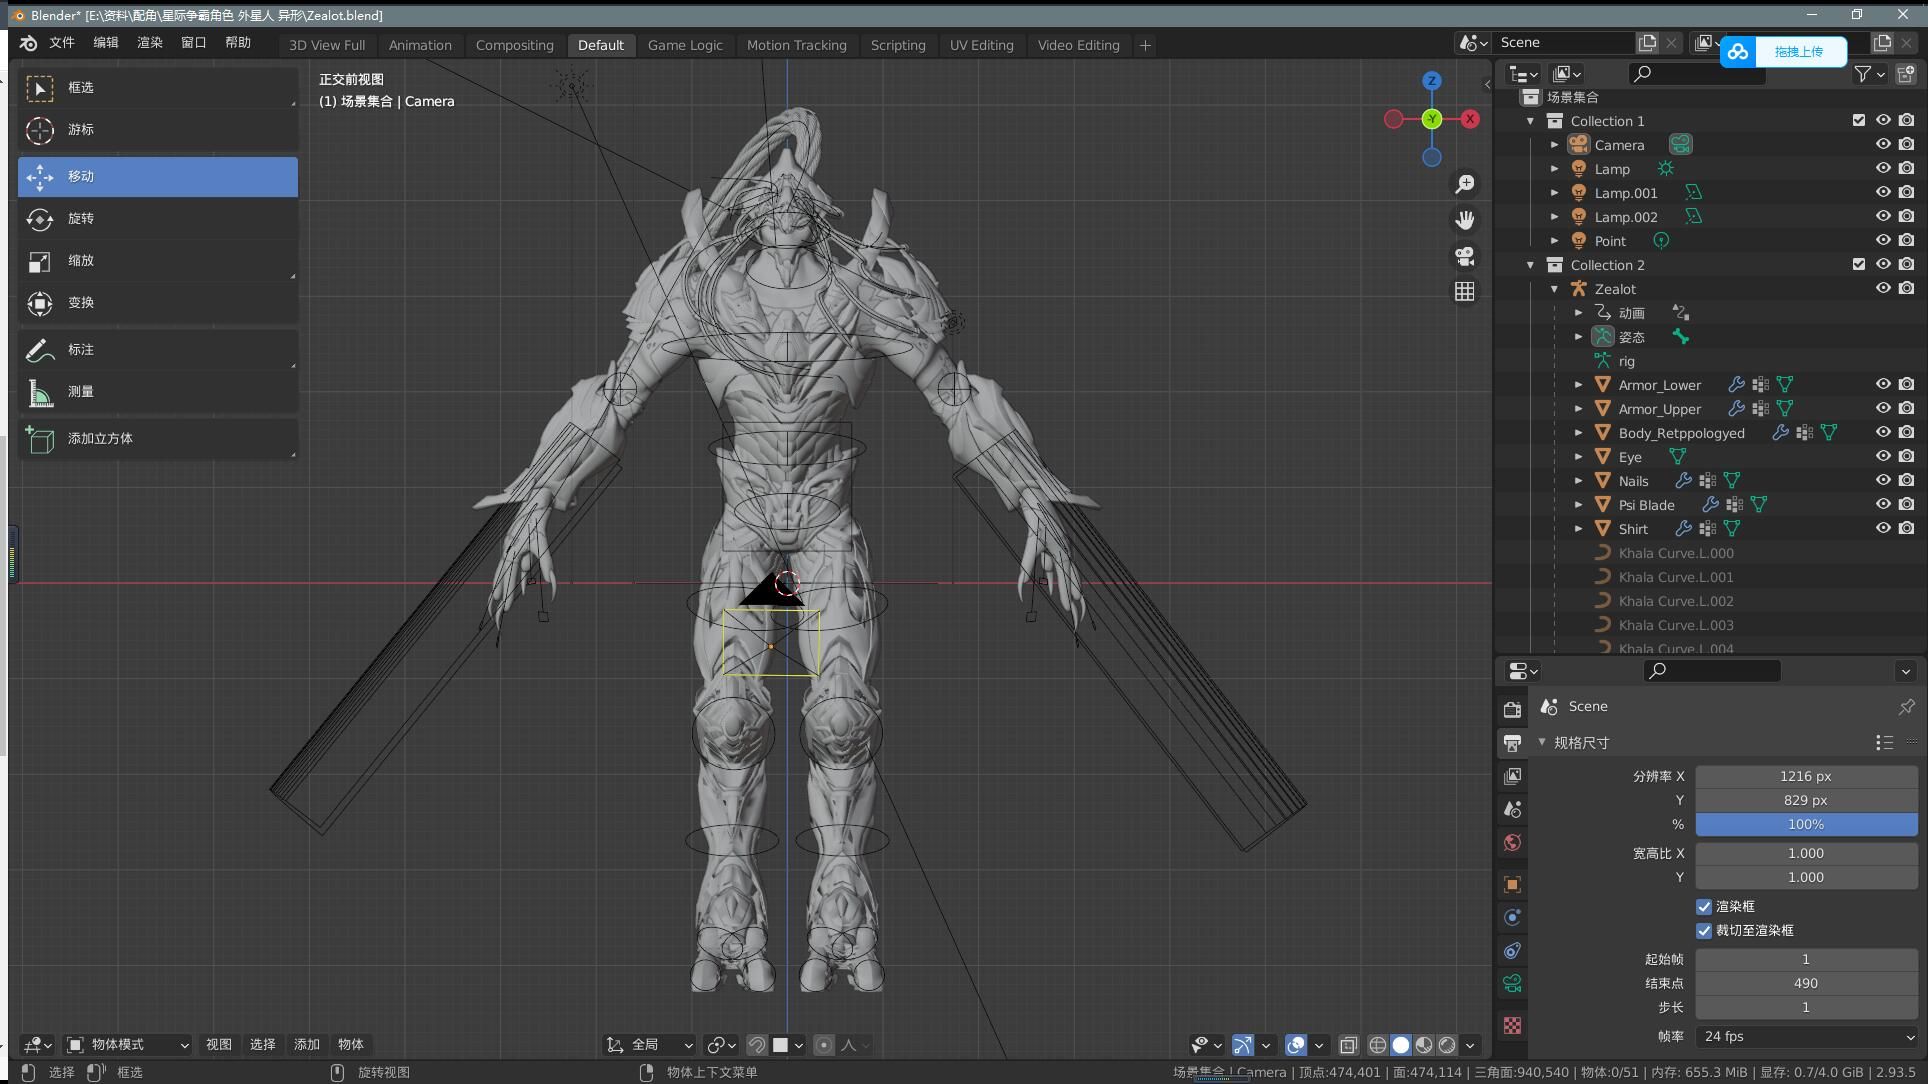Image resolution: width=1928 pixels, height=1084 pixels.
Task: Disable the 渲染框 render region checkbox
Action: [x=1704, y=906]
